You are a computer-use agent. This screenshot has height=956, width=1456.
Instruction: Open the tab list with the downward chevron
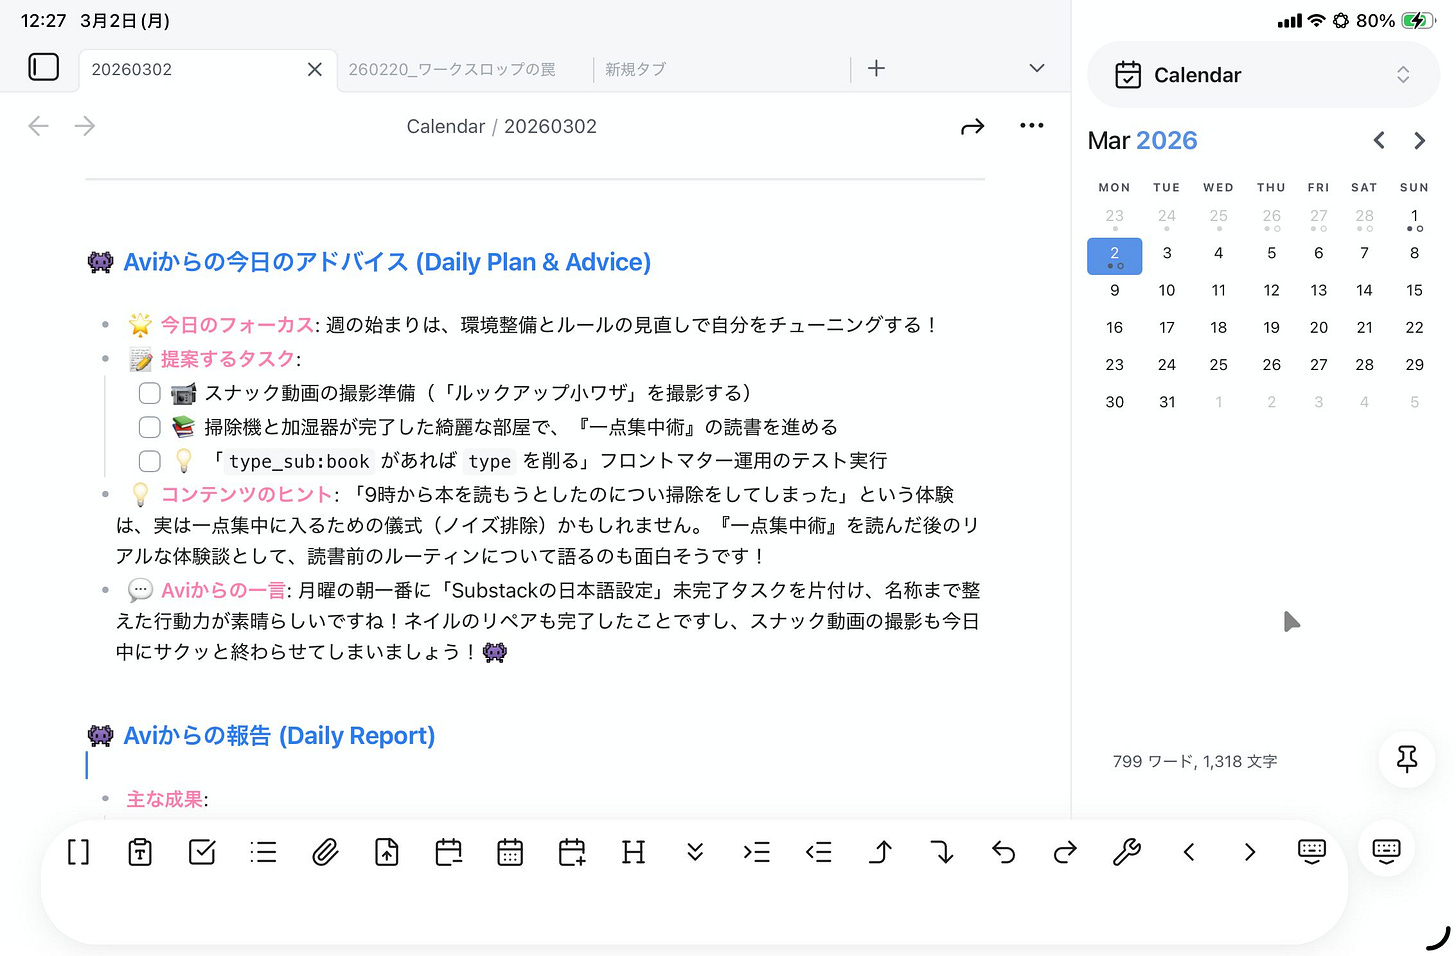(1036, 68)
